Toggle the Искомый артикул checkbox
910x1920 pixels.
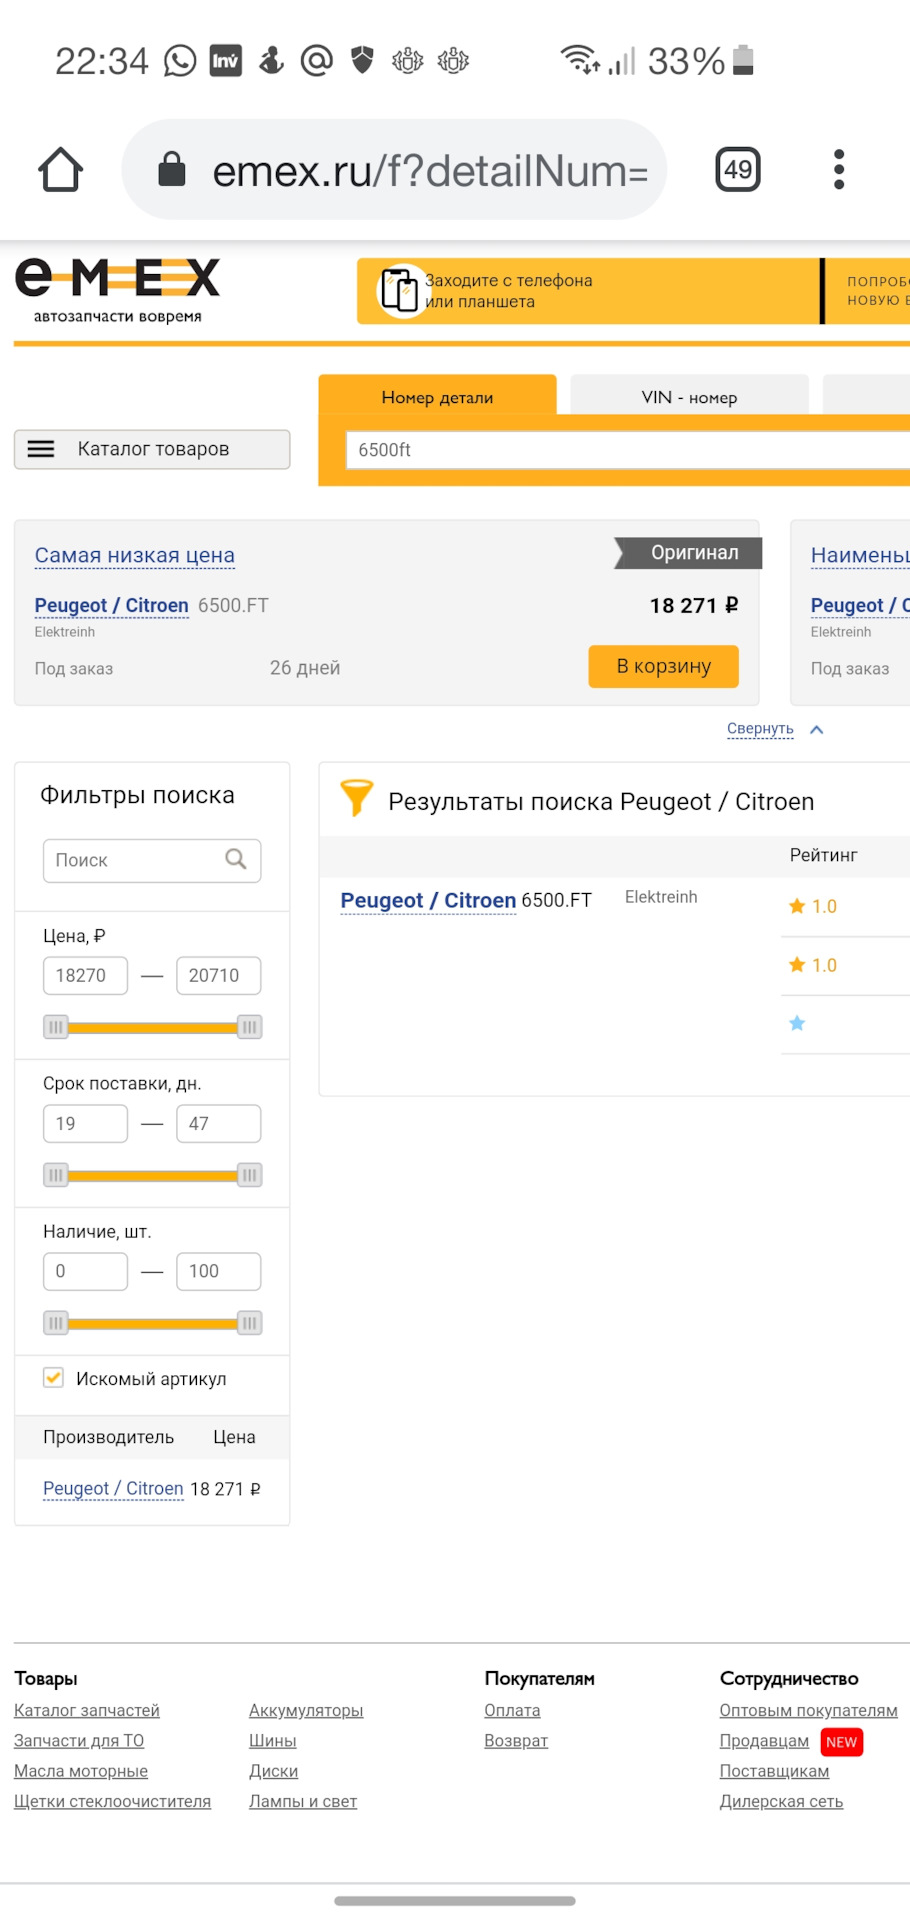(x=54, y=1378)
